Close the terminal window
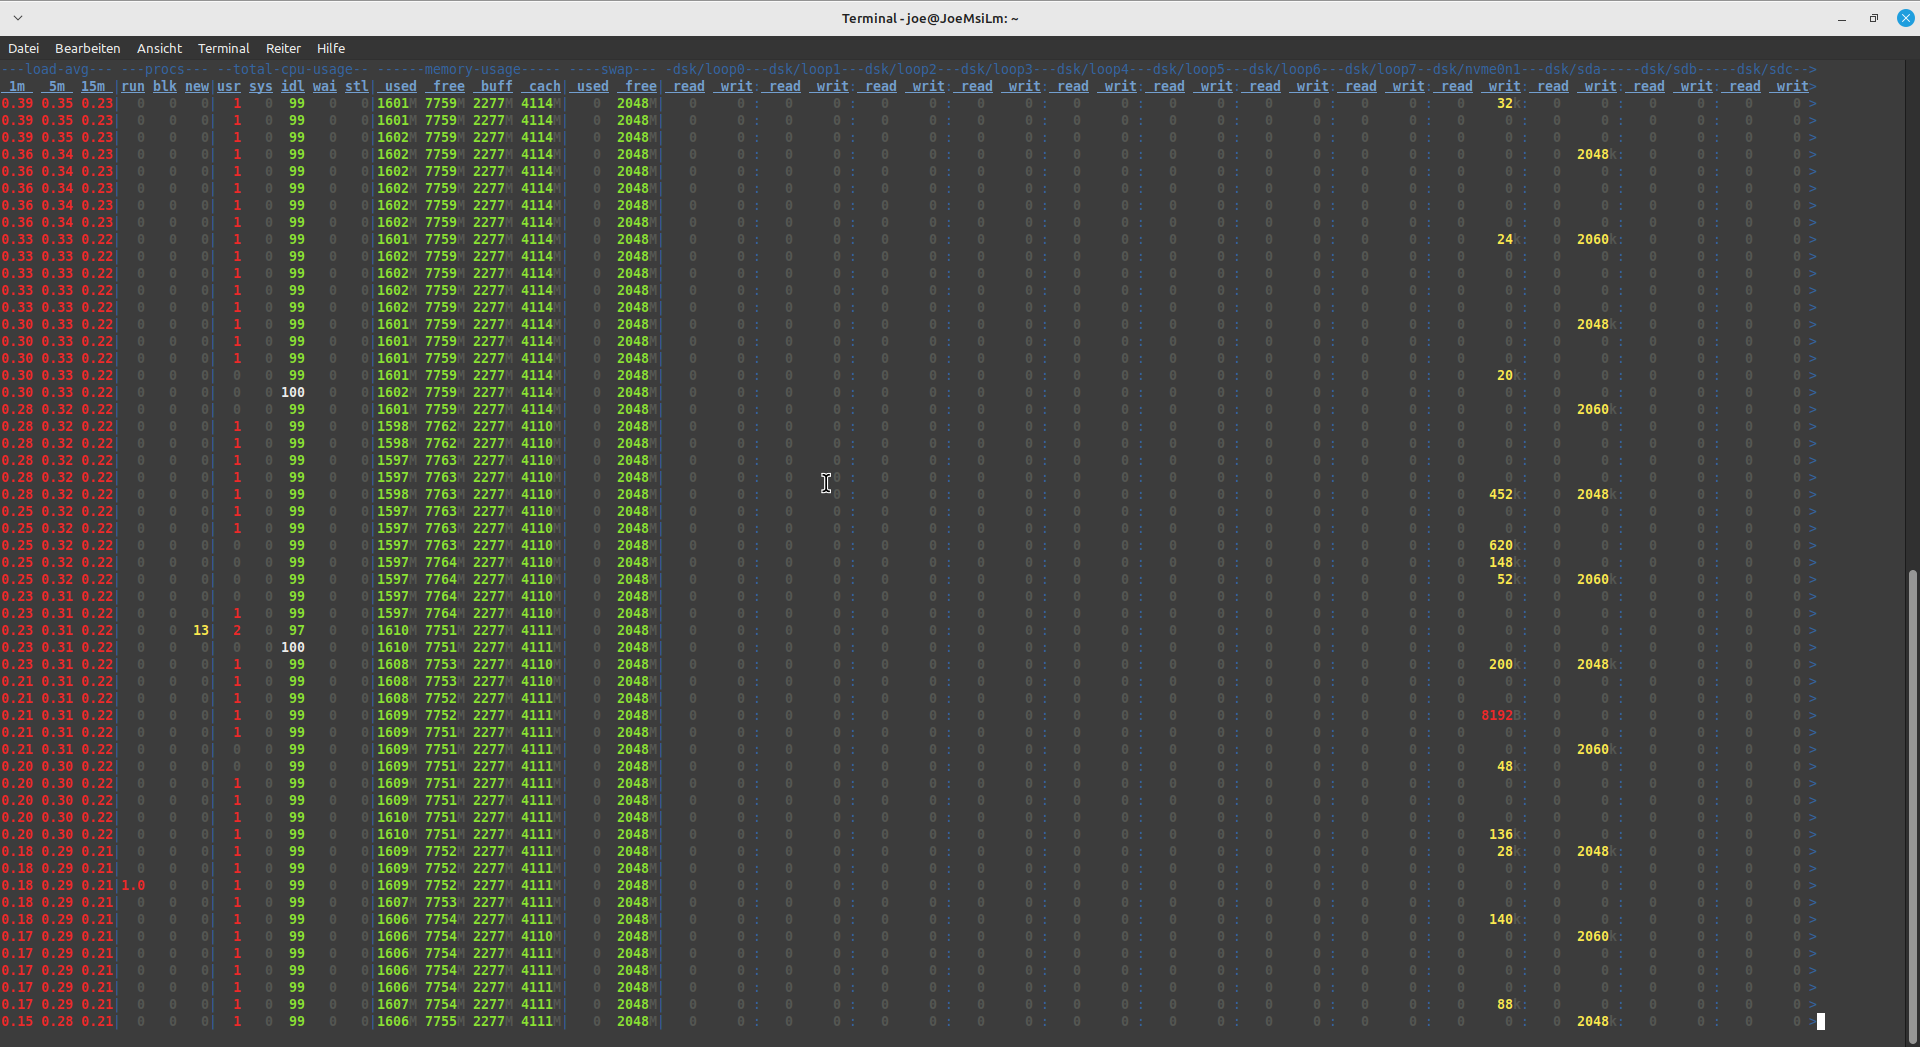 (1906, 18)
